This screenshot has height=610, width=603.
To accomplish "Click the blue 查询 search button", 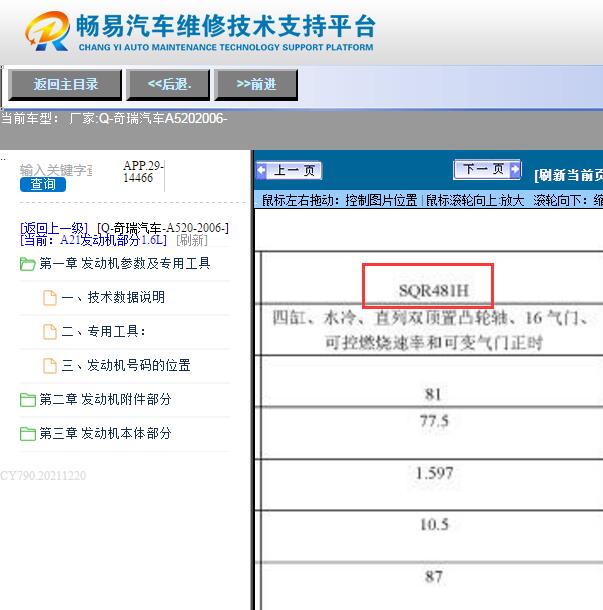I will pos(43,184).
